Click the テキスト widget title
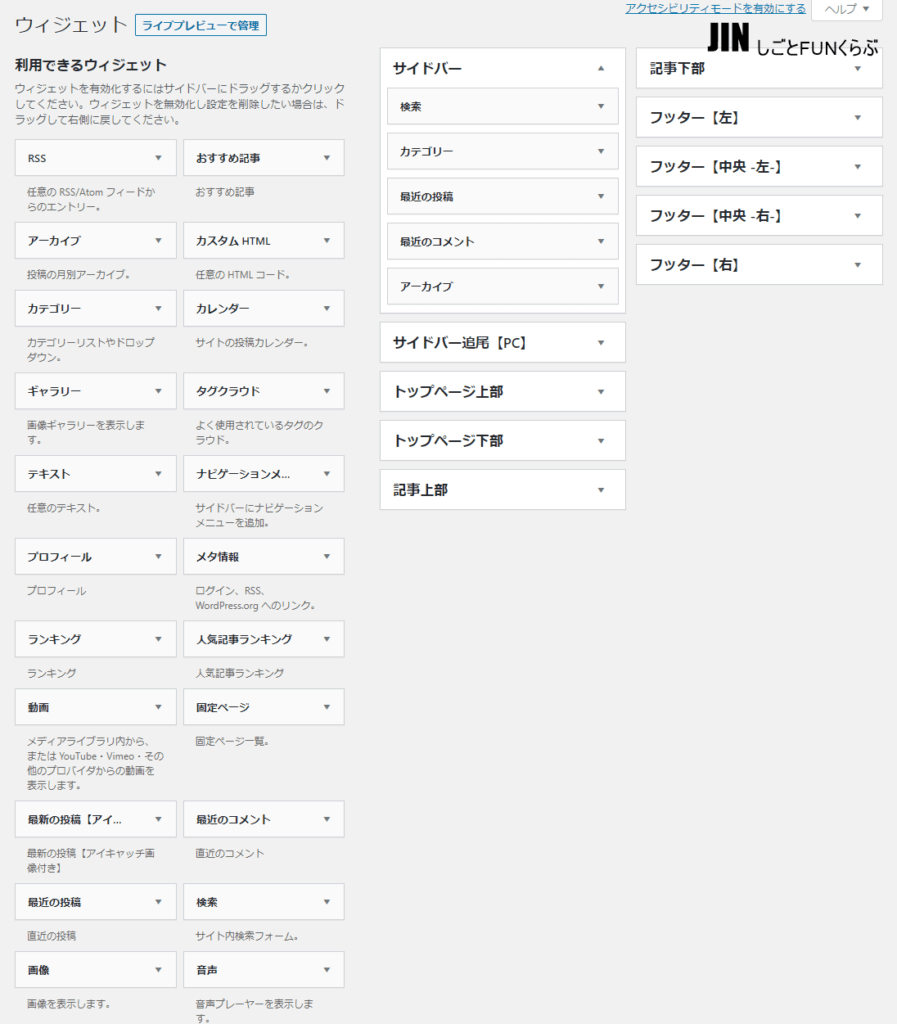 click(x=49, y=474)
